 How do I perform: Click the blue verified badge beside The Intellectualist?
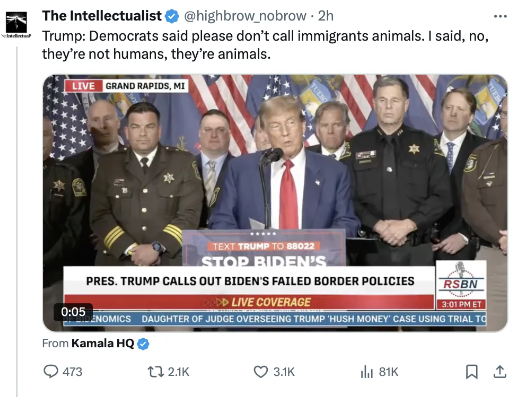pyautogui.click(x=172, y=16)
